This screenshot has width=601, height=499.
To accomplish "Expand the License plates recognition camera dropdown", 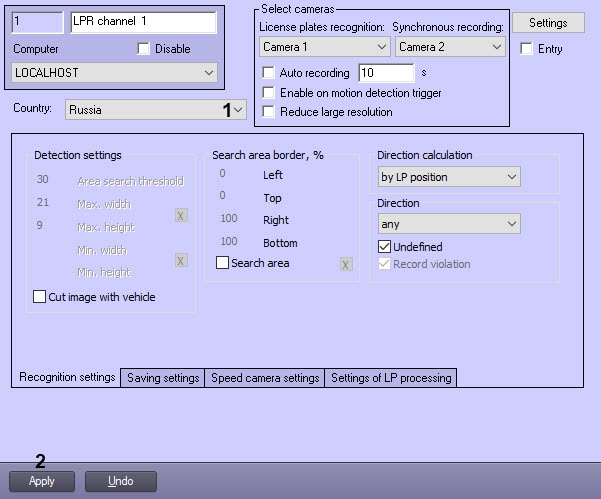I will [x=324, y=47].
